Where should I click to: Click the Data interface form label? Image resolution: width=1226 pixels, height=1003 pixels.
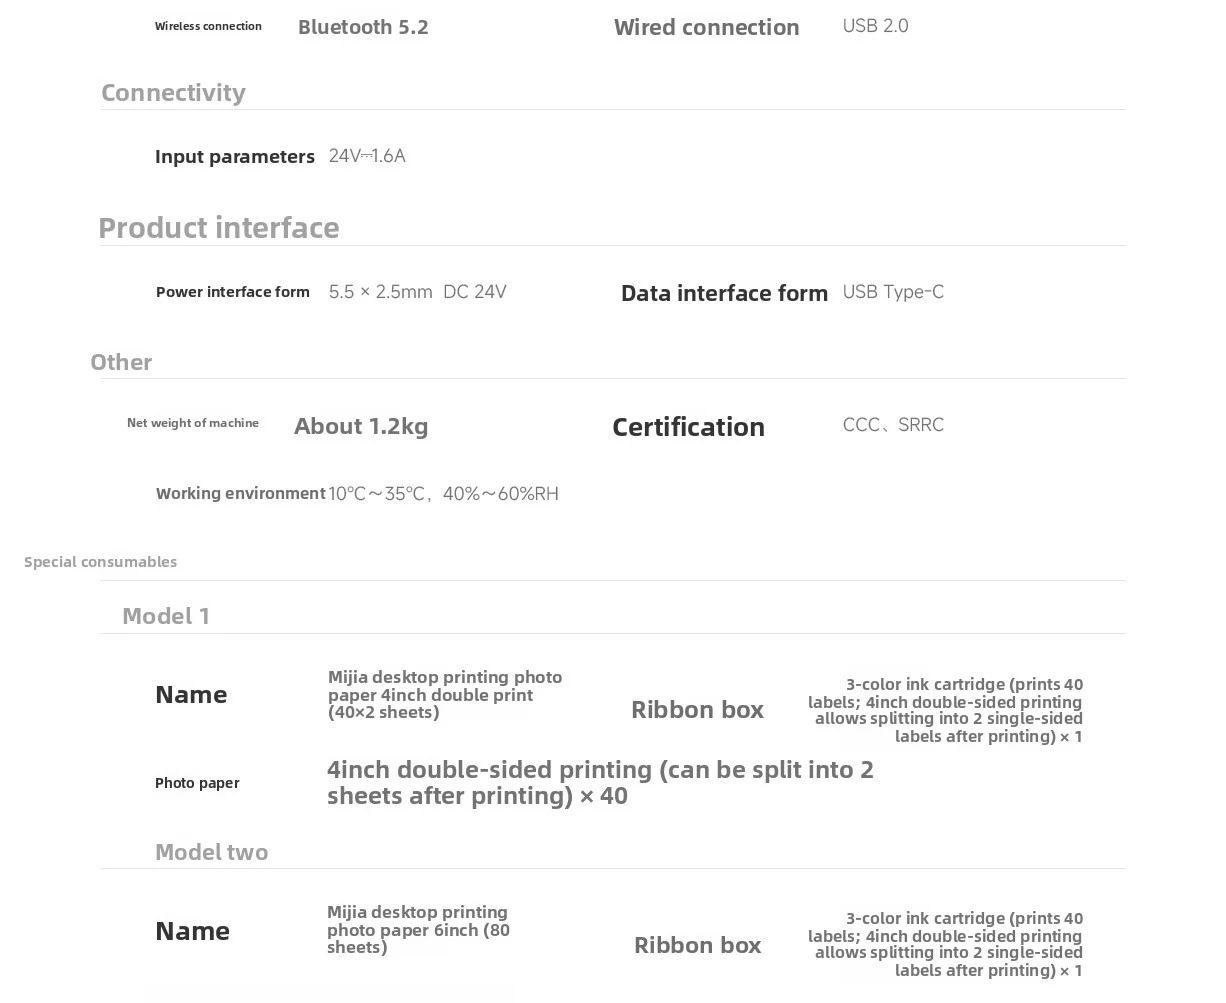point(724,293)
